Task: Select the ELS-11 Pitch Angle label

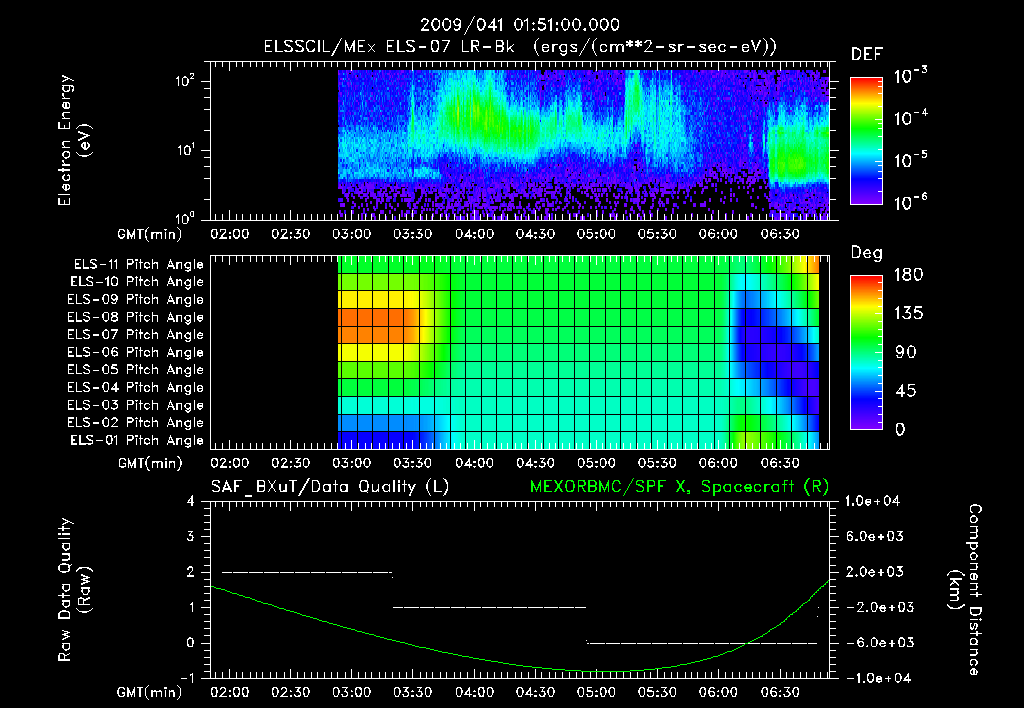Action: coord(138,265)
